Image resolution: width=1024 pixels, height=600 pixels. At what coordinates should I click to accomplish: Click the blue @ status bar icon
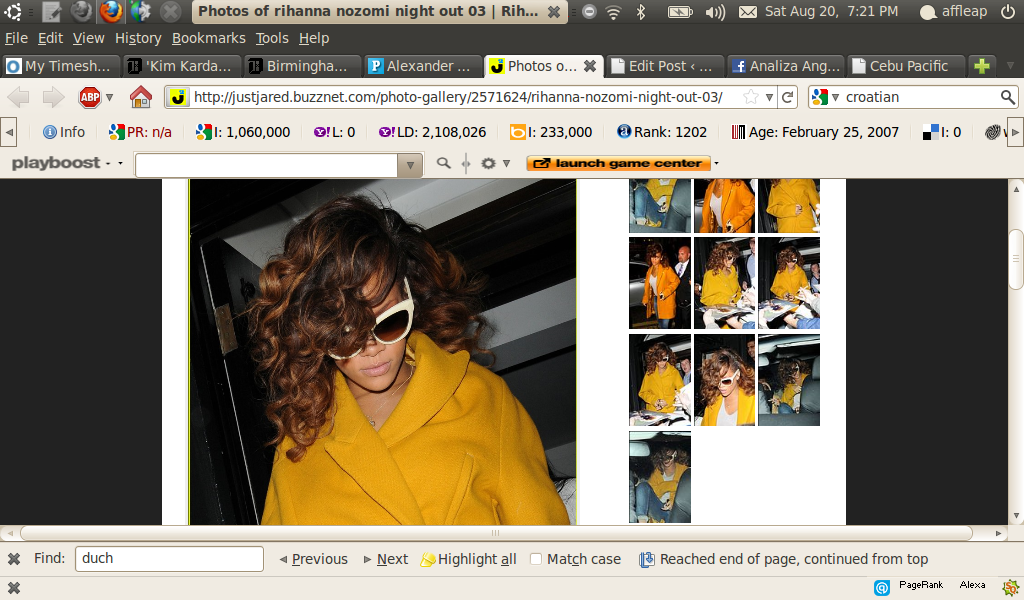pyautogui.click(x=882, y=588)
